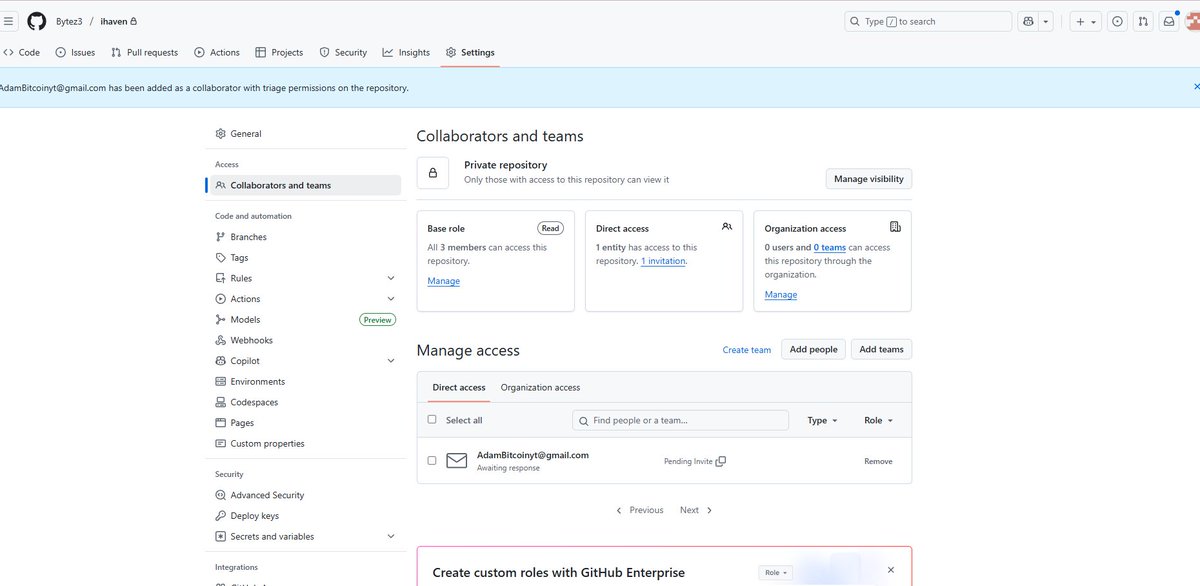Check the Select all checkbox
Image resolution: width=1200 pixels, height=586 pixels.
[432, 420]
